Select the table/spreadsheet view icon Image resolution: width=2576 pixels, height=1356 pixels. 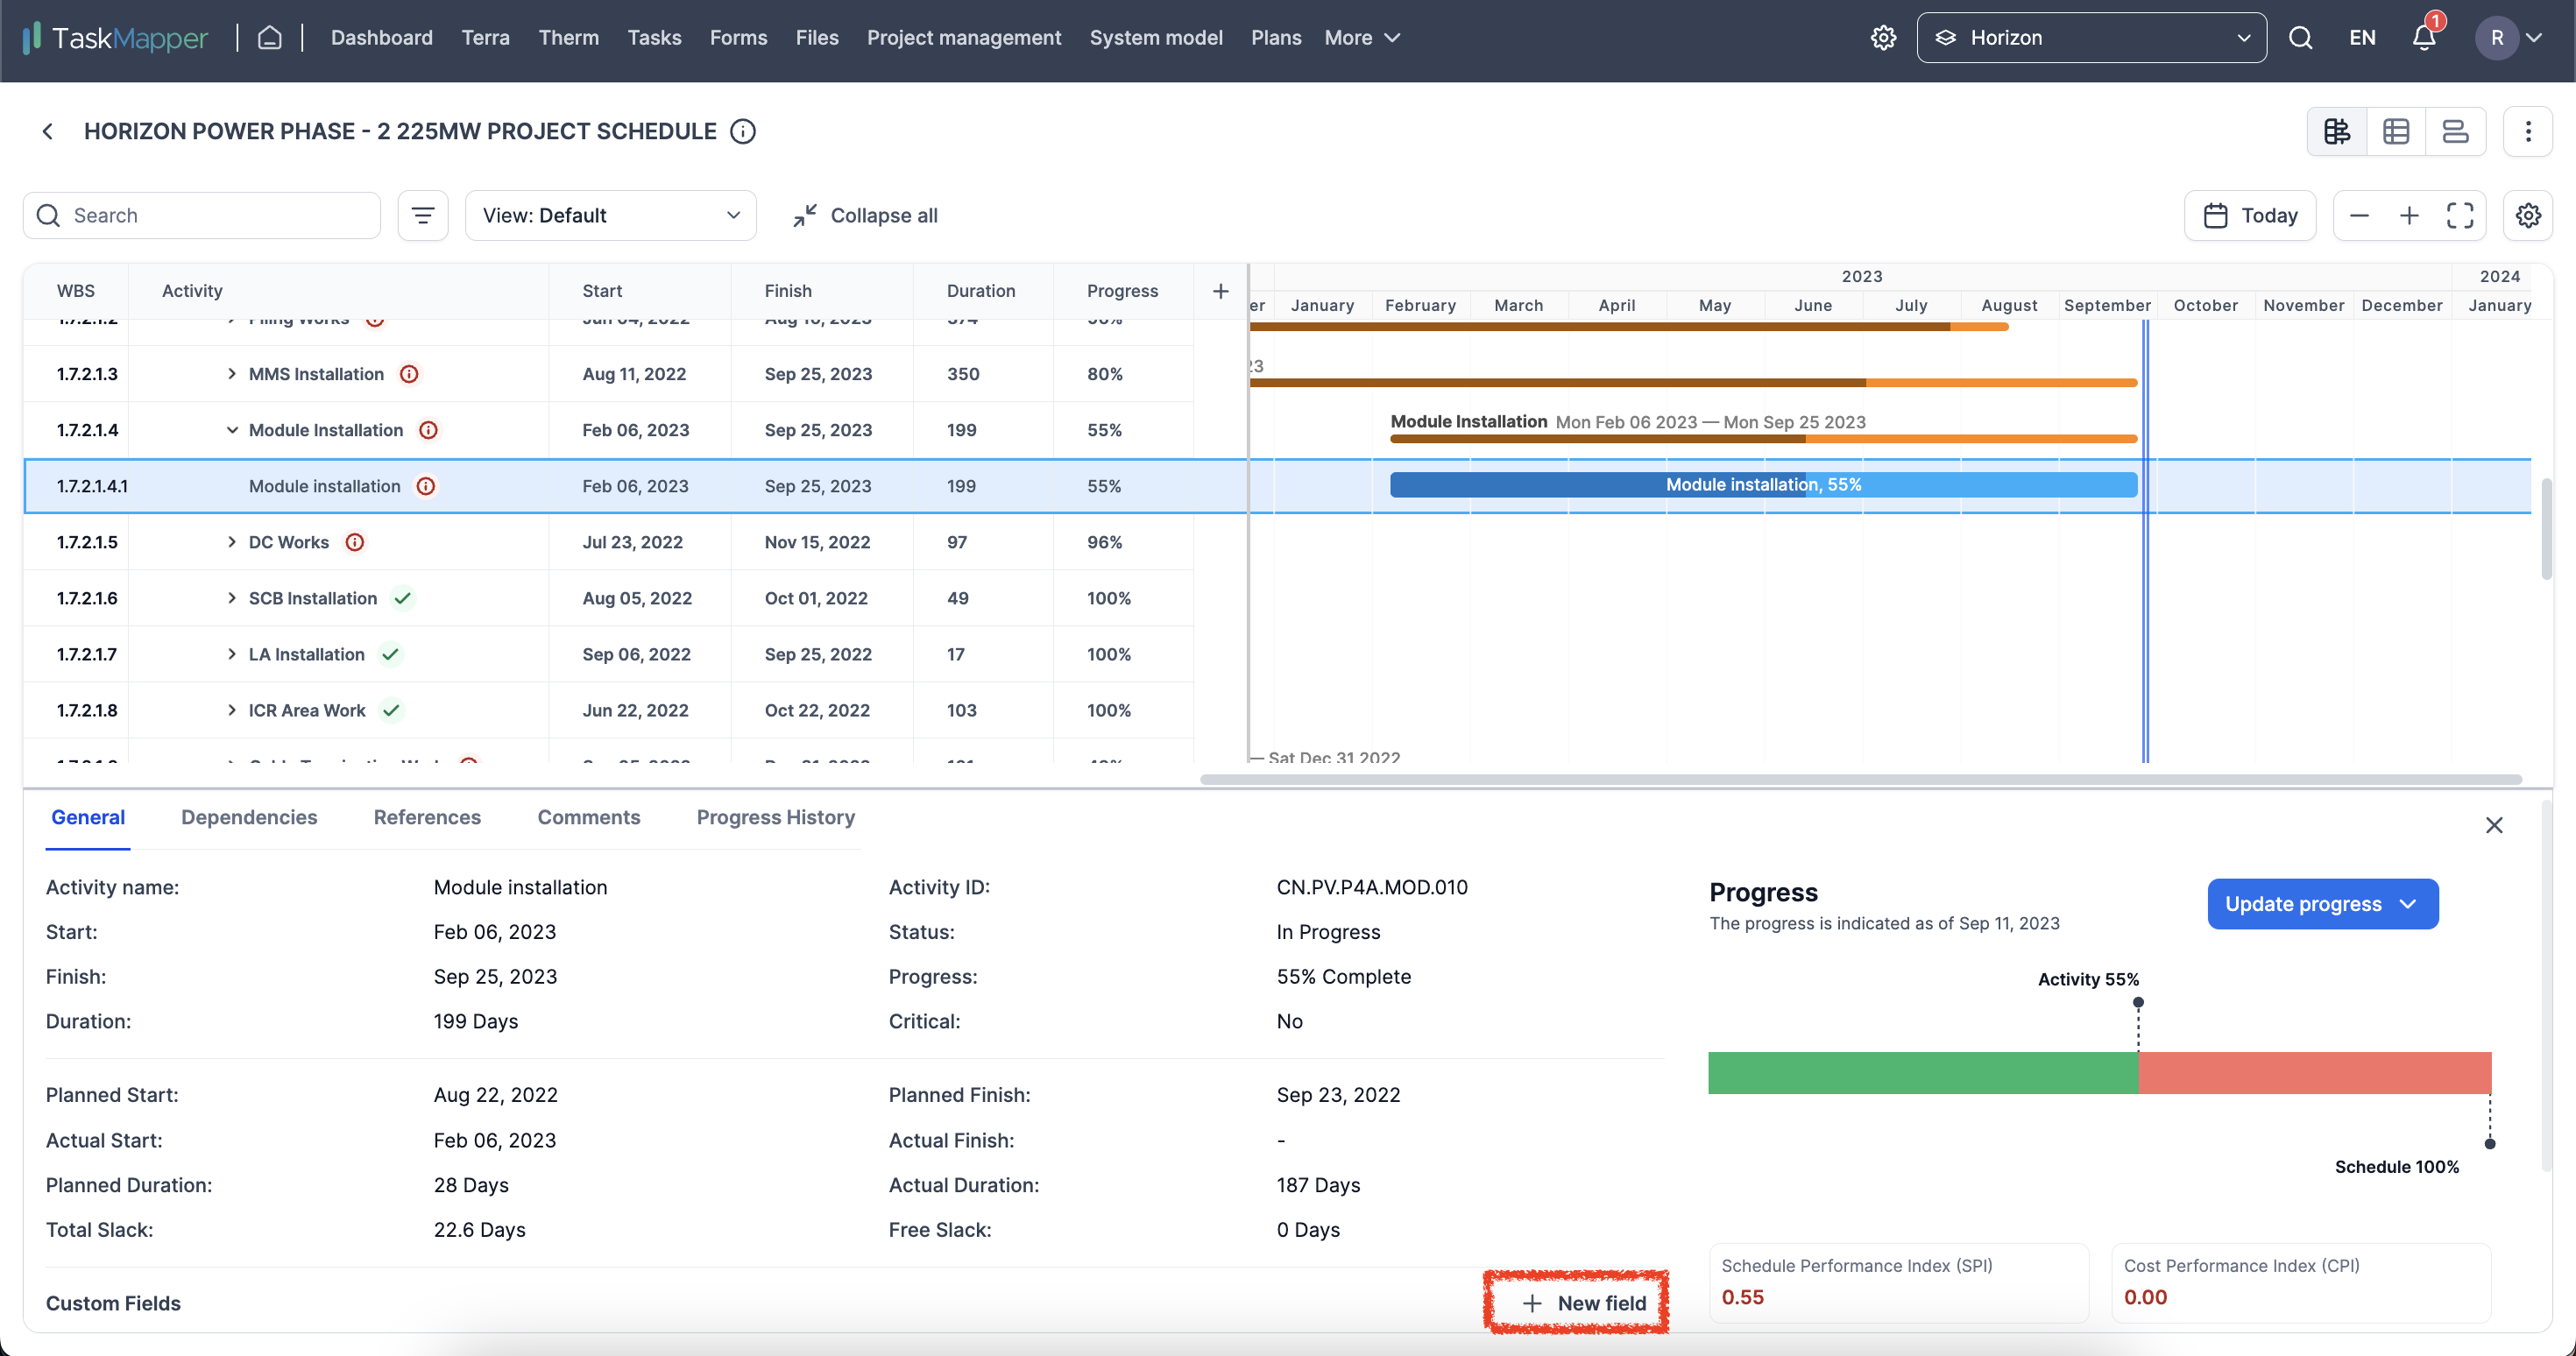click(2397, 131)
